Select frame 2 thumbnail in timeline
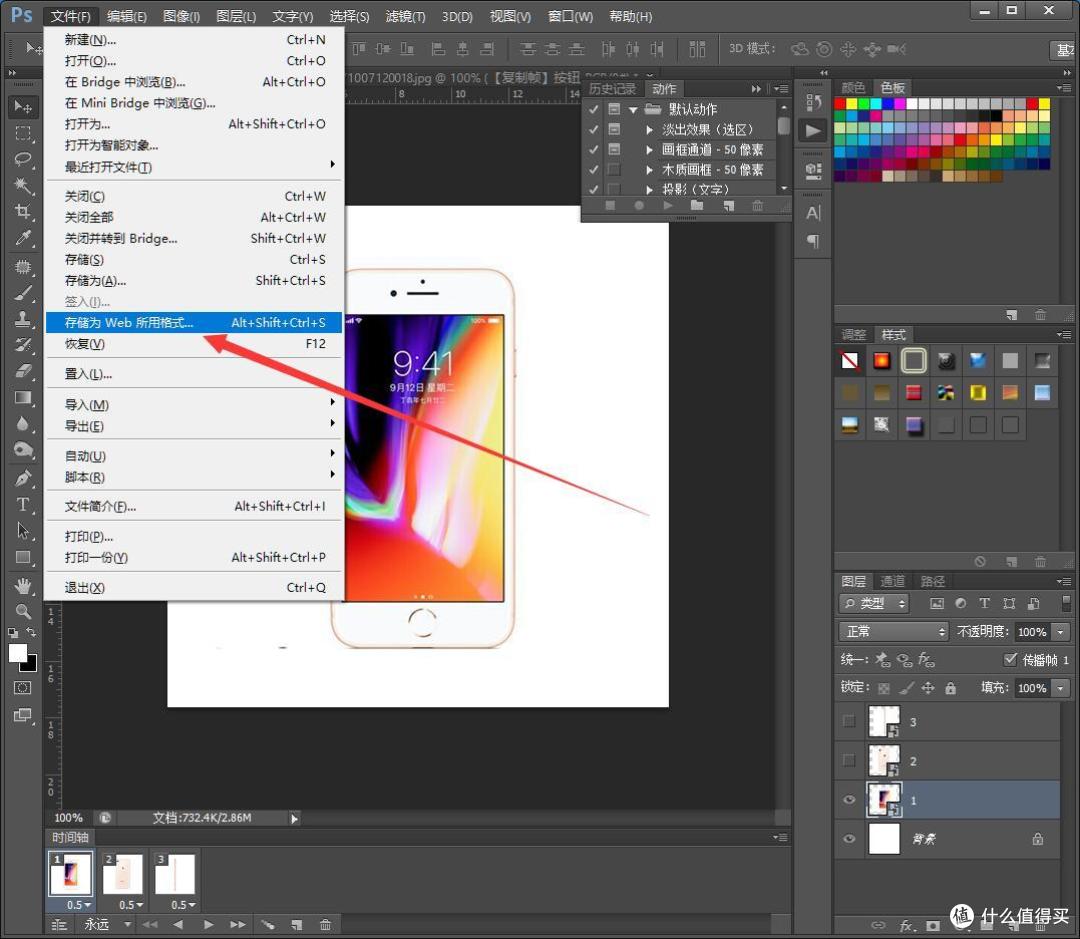The height and width of the screenshot is (939, 1080). pos(123,873)
